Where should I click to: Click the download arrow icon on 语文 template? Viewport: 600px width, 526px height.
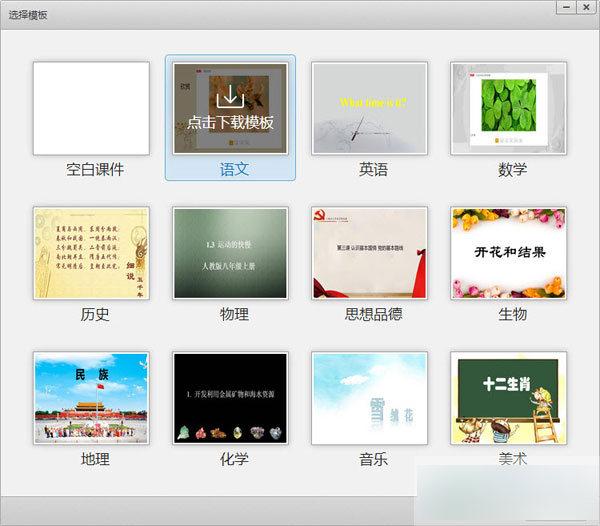[230, 96]
